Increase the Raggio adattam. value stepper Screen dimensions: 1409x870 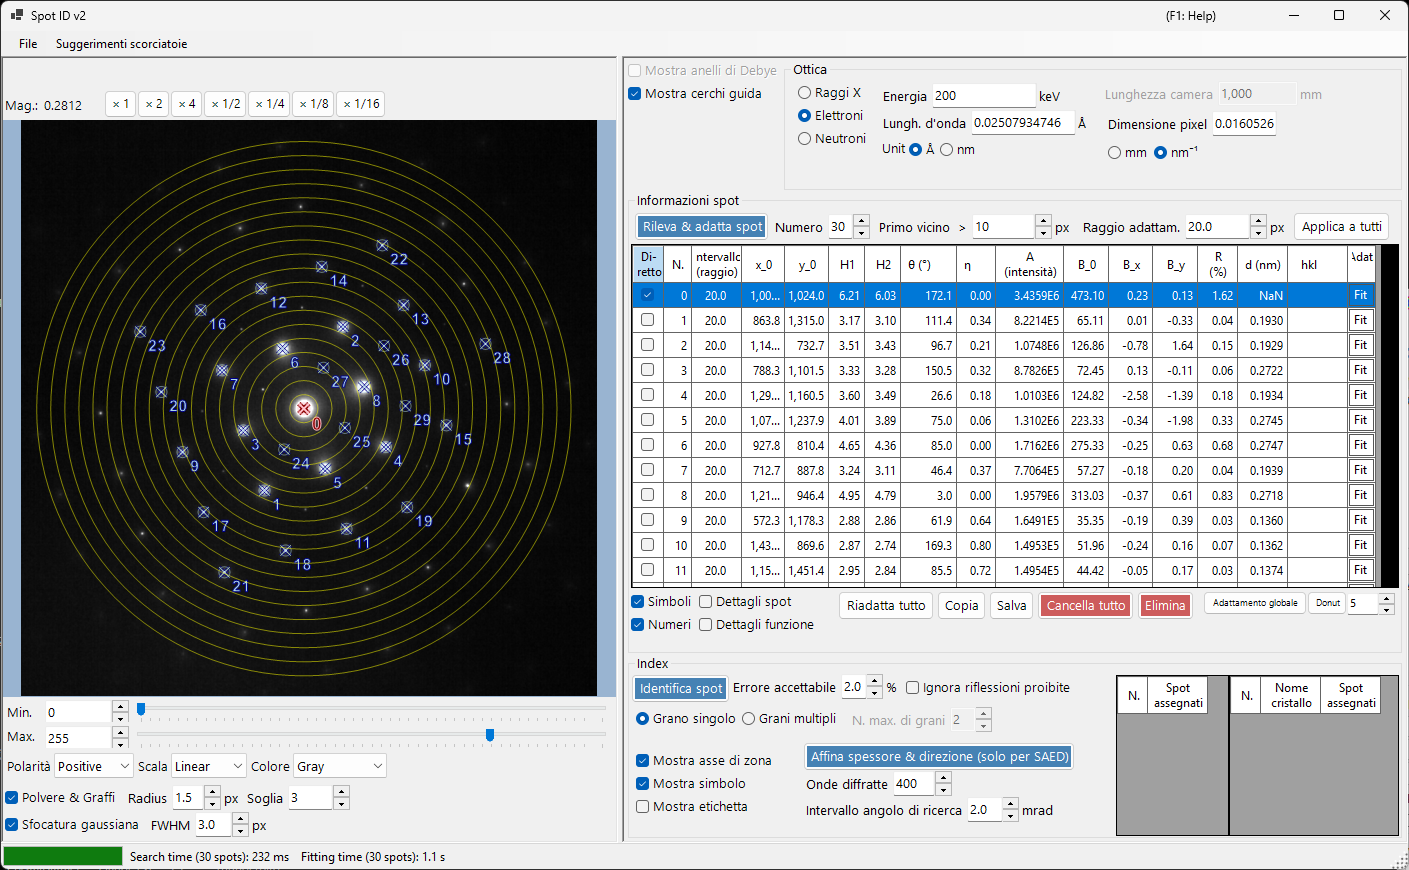click(x=1258, y=221)
